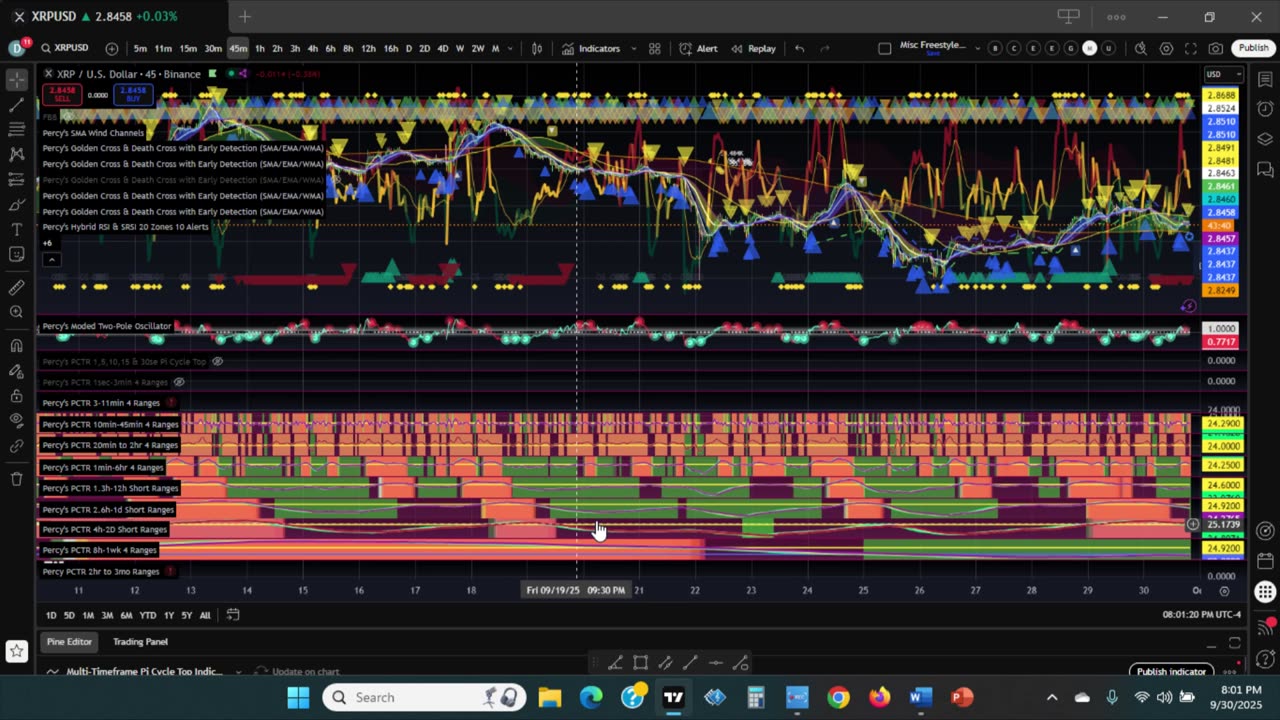Expand the Multi-Timeframe Pi Cycle script dropdown
This screenshot has width=1280, height=720.
(238, 672)
